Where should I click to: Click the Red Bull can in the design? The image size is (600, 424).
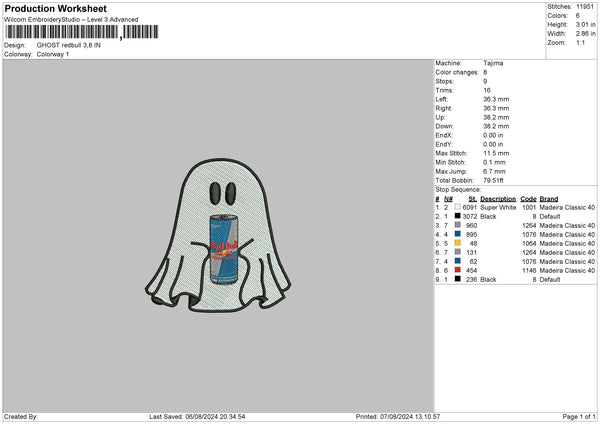224,249
